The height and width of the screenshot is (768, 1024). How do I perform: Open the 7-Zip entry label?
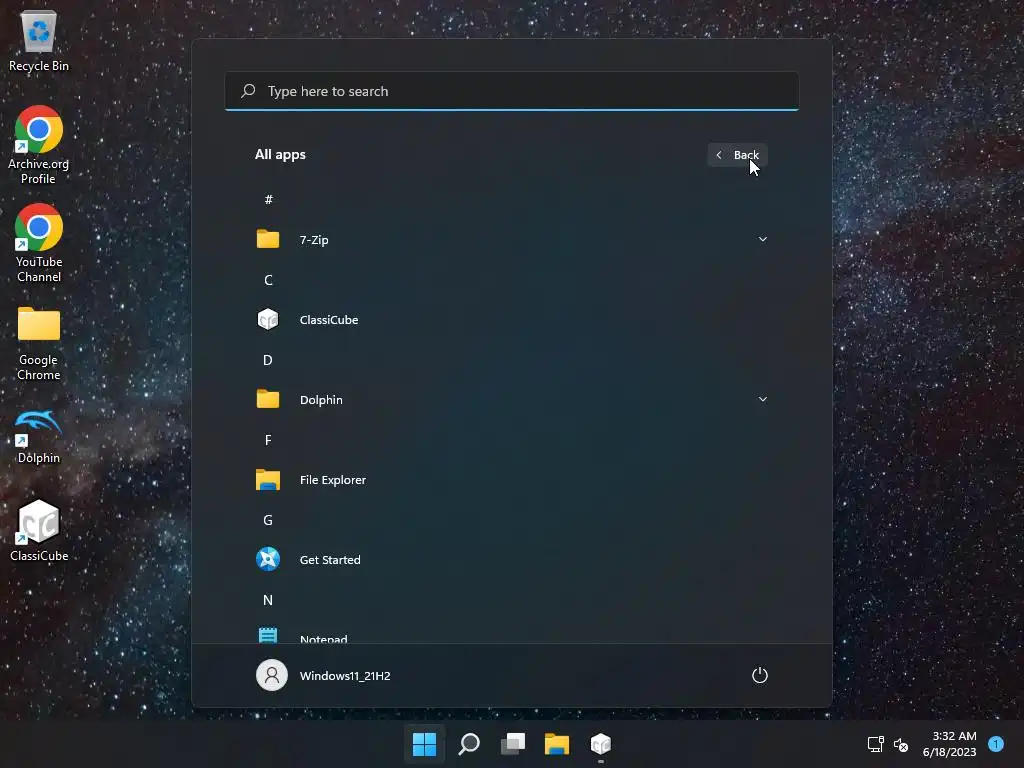pos(314,240)
